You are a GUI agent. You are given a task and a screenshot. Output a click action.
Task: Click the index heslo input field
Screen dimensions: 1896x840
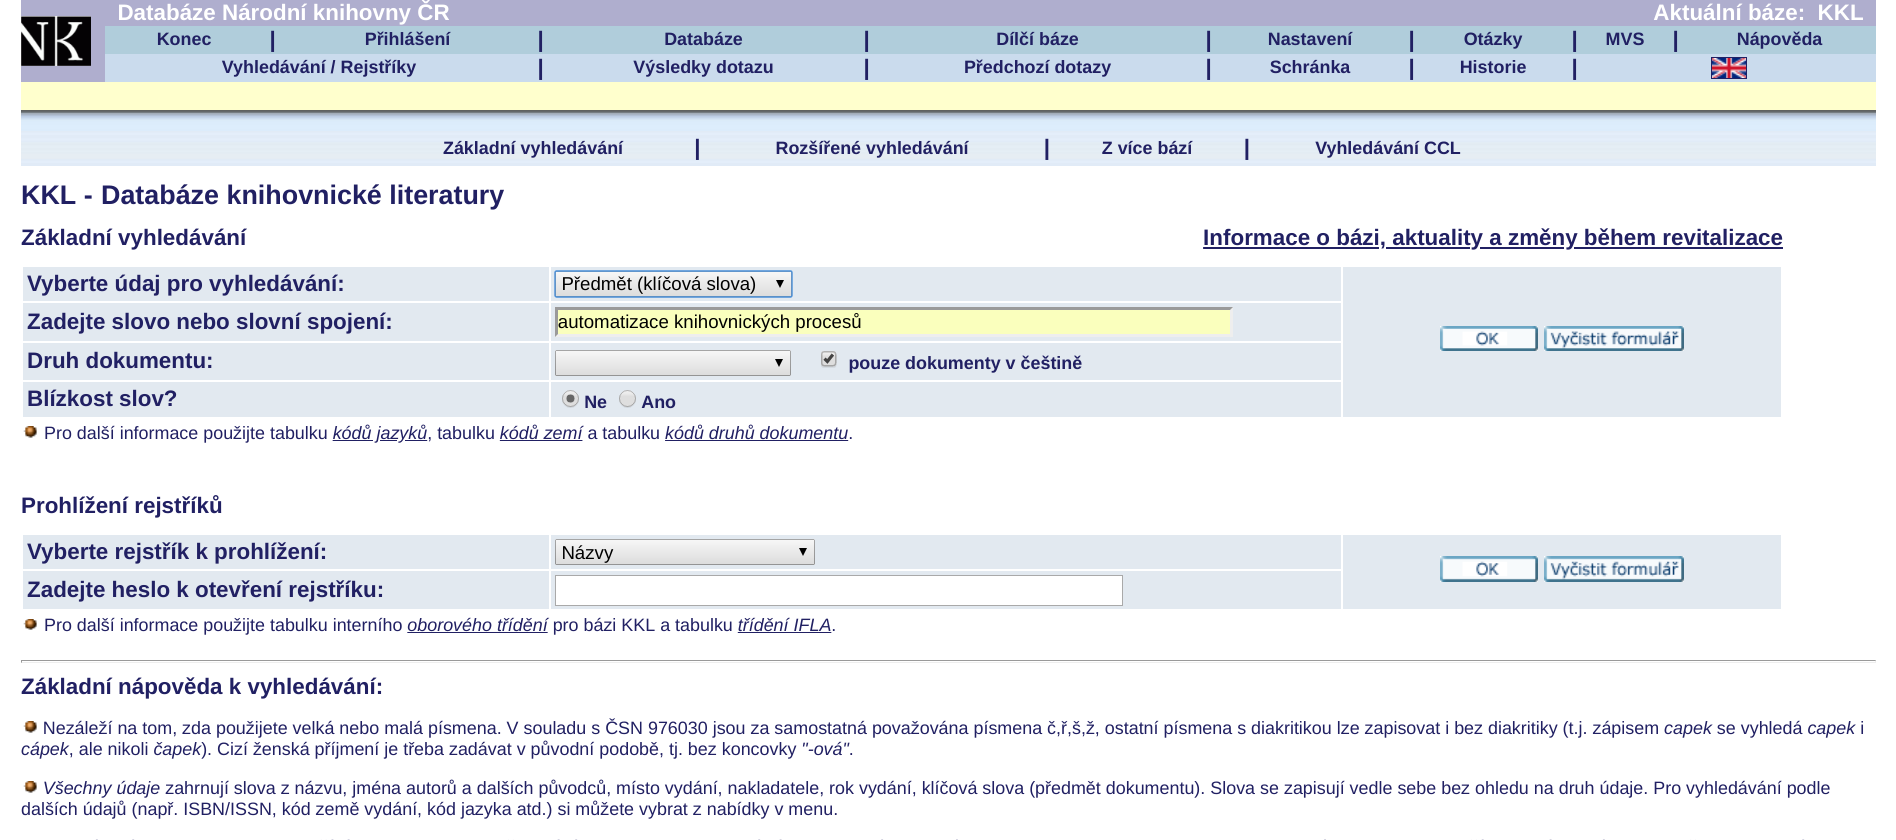(x=839, y=590)
